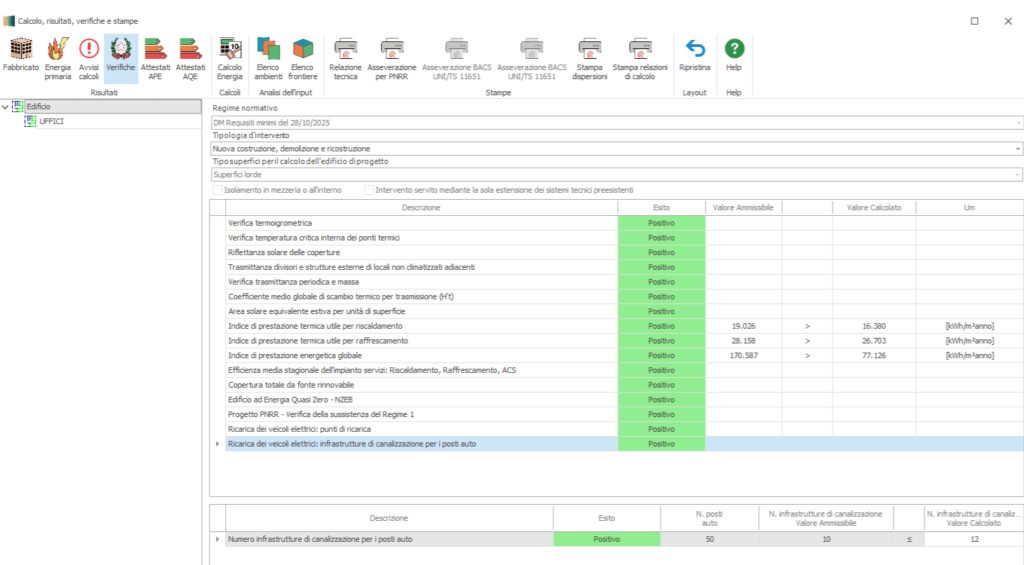The image size is (1024, 565).
Task: Sort by the Descrizione column header
Action: click(421, 208)
